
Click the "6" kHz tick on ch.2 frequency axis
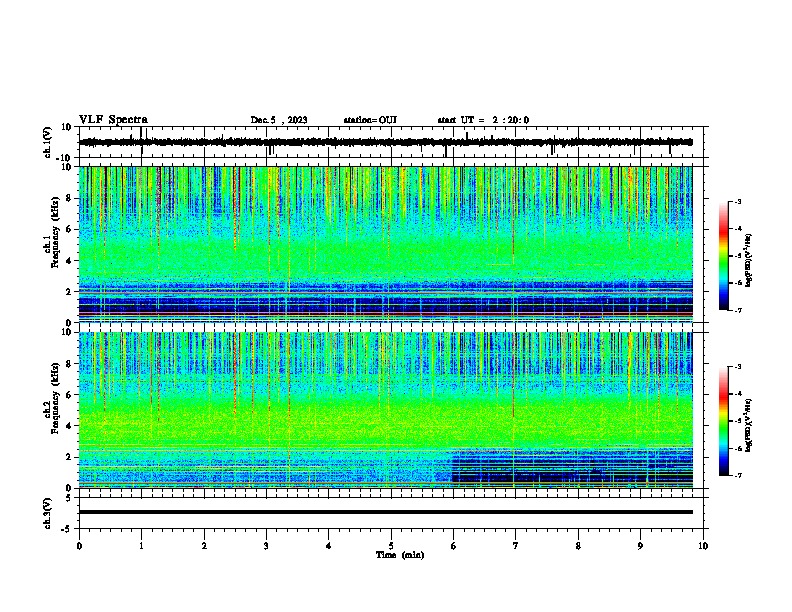[x=70, y=395]
